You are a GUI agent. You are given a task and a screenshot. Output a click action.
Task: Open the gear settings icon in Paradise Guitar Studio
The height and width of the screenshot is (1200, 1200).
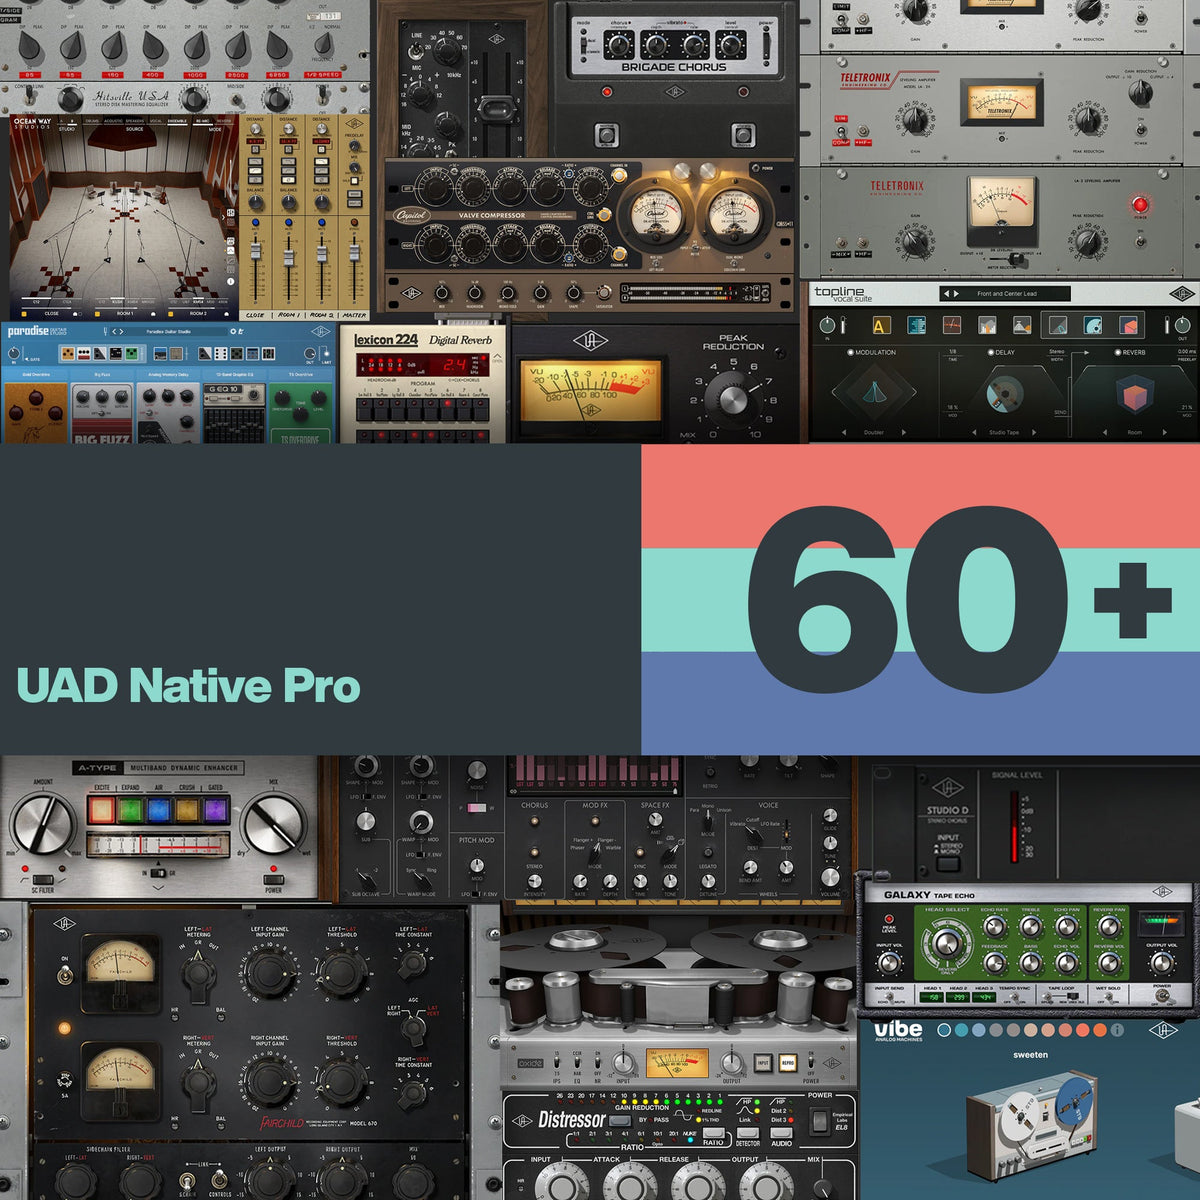[235, 331]
